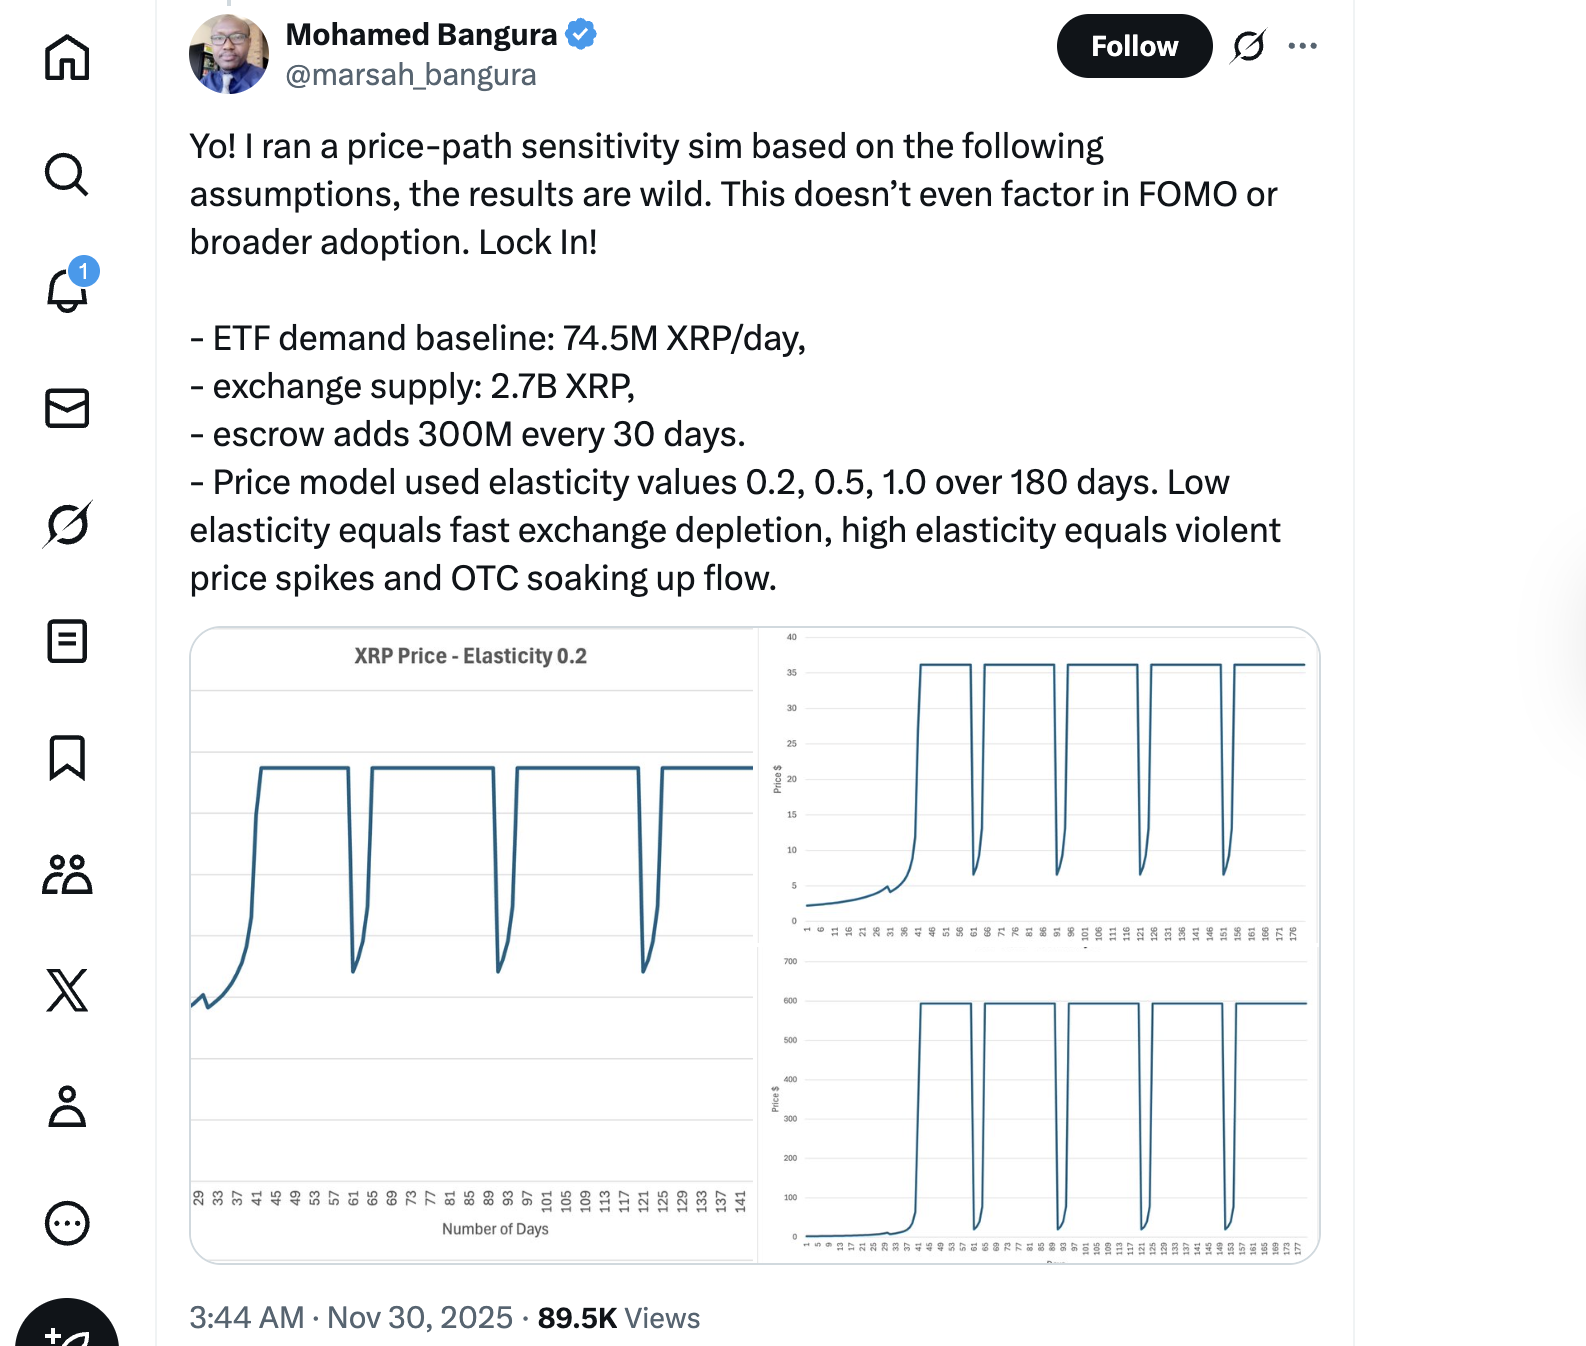The height and width of the screenshot is (1346, 1586).
Task: Open the bottom-right price chart image
Action: tap(1038, 1110)
